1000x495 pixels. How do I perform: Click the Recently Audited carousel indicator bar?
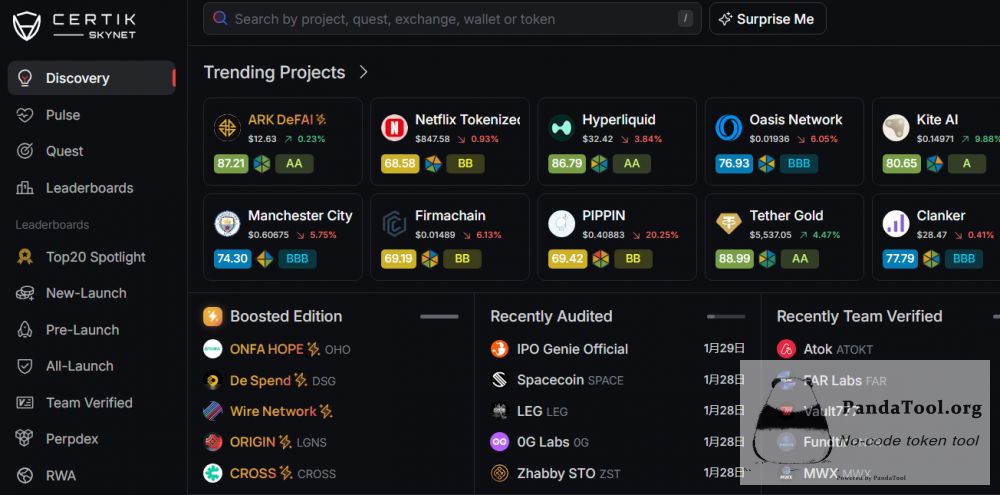725,316
